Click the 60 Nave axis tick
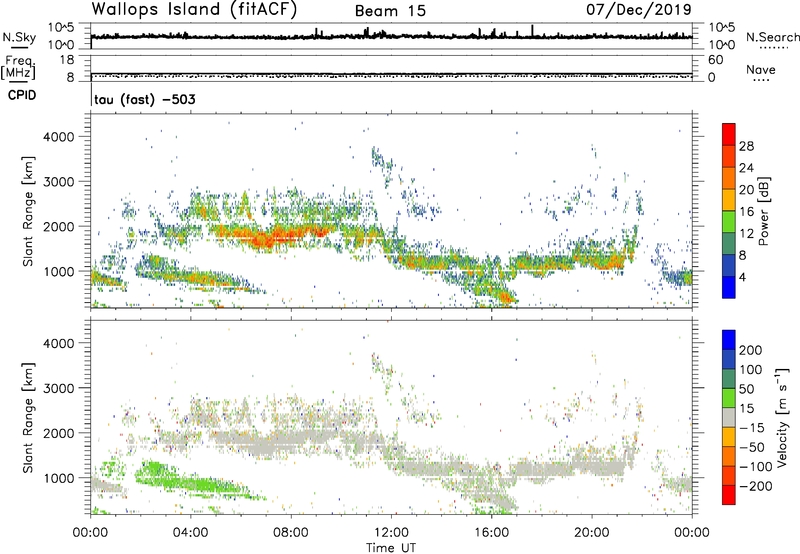This screenshot has height=554, width=800. (x=715, y=60)
